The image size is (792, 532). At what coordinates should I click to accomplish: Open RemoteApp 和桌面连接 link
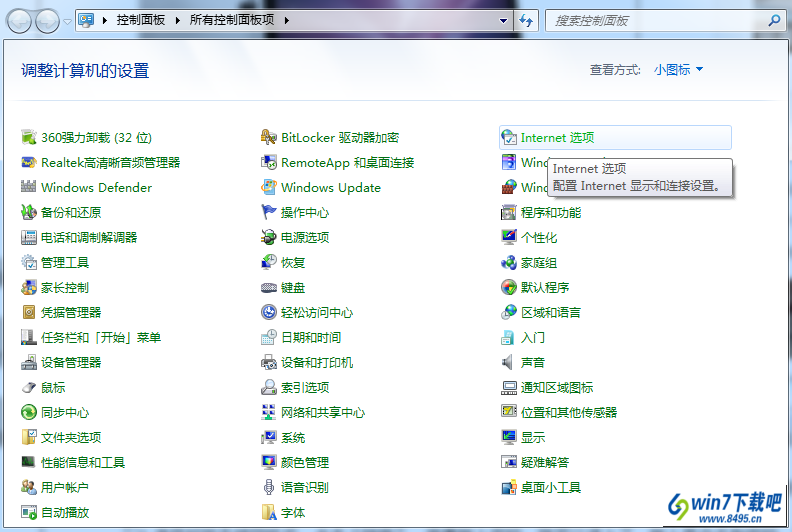(x=348, y=162)
